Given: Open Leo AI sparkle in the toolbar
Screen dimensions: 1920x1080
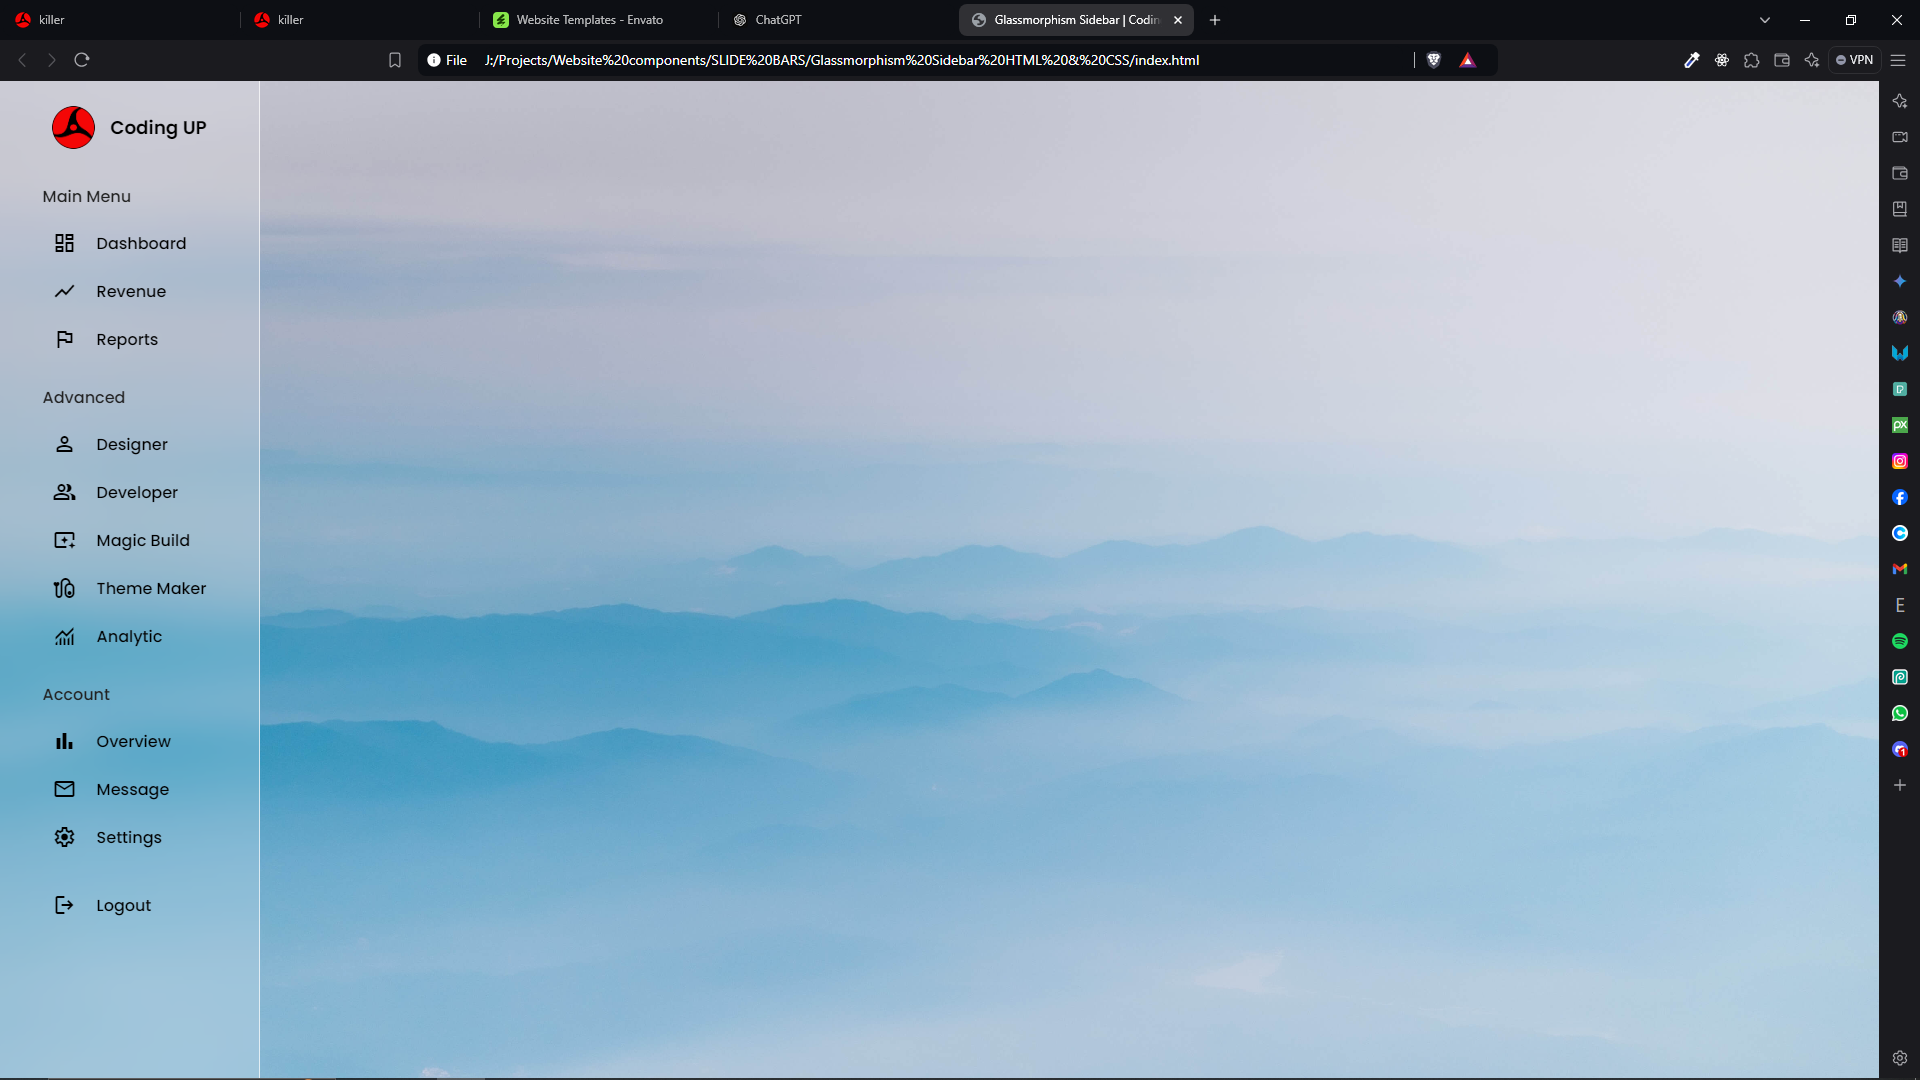Looking at the screenshot, I should pos(1812,60).
